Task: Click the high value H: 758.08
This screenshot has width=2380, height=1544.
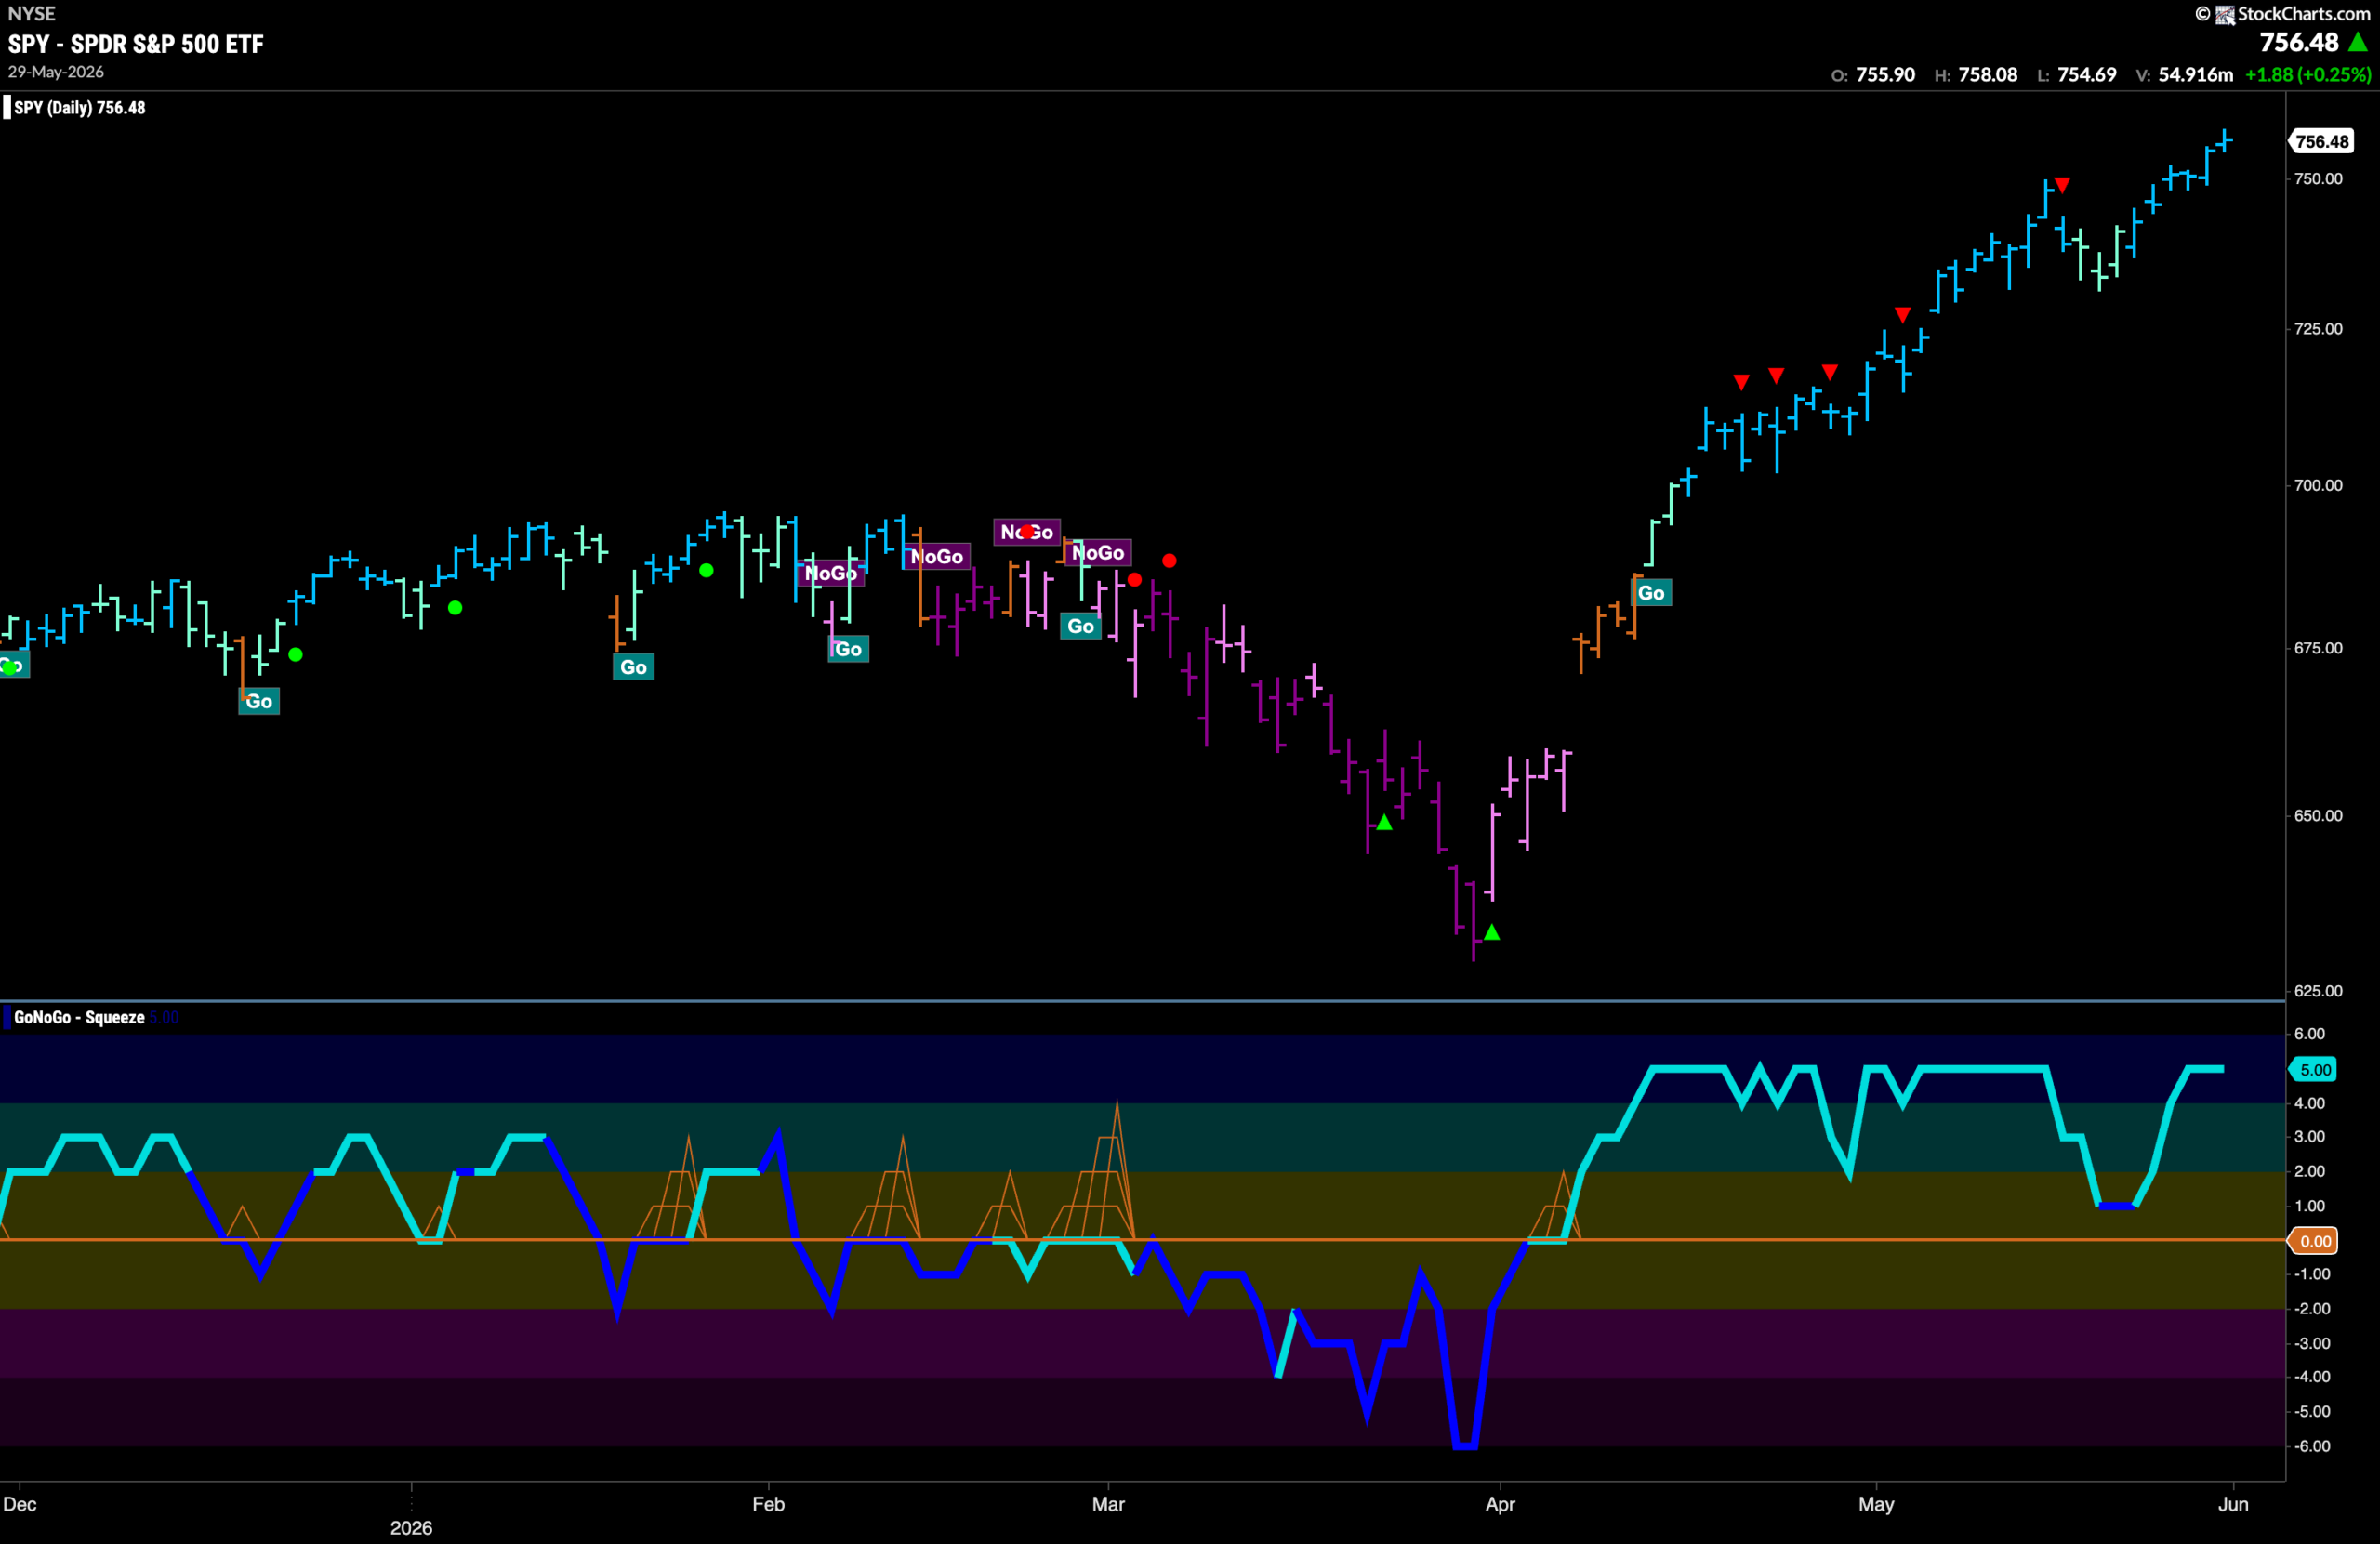Action: [1976, 75]
